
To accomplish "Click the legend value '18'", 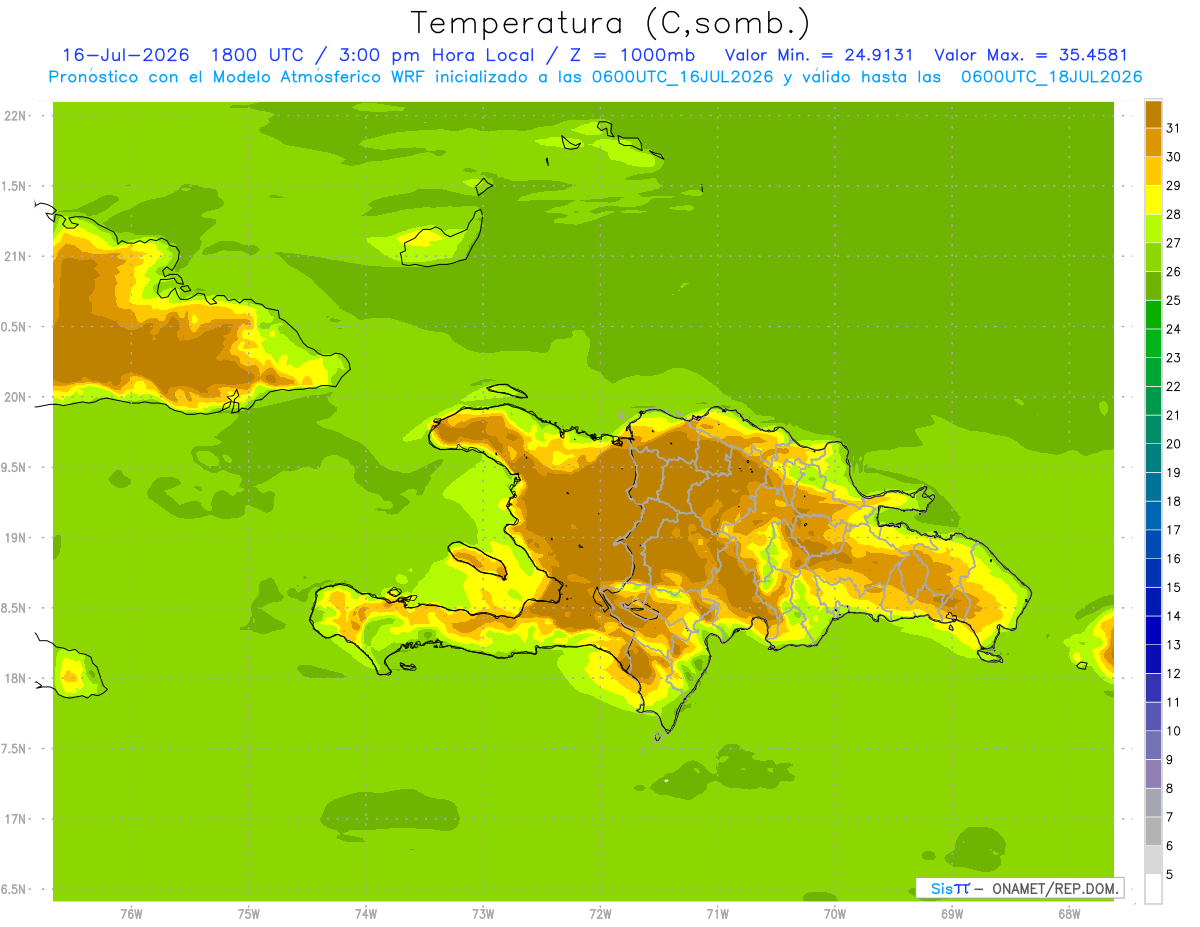I will coord(1174,501).
